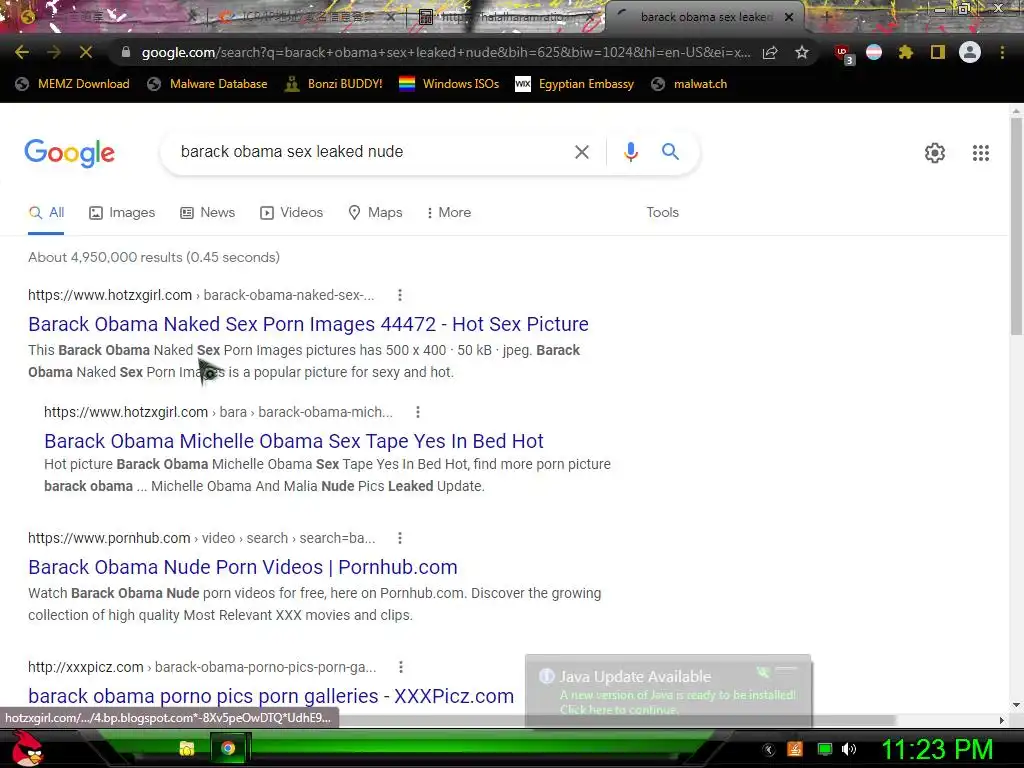The width and height of the screenshot is (1024, 768).
Task: Click the striped flag extension icon
Action: tap(874, 52)
